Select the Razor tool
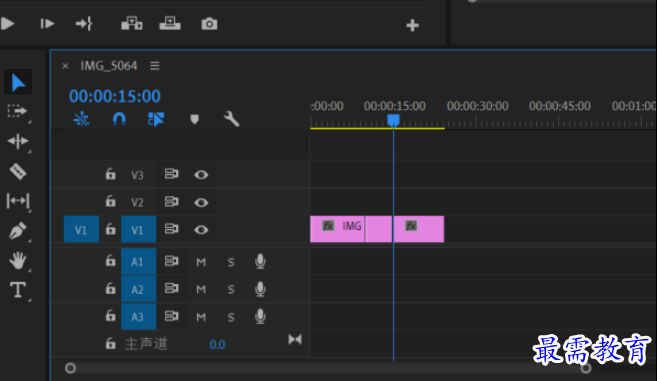 coord(18,171)
